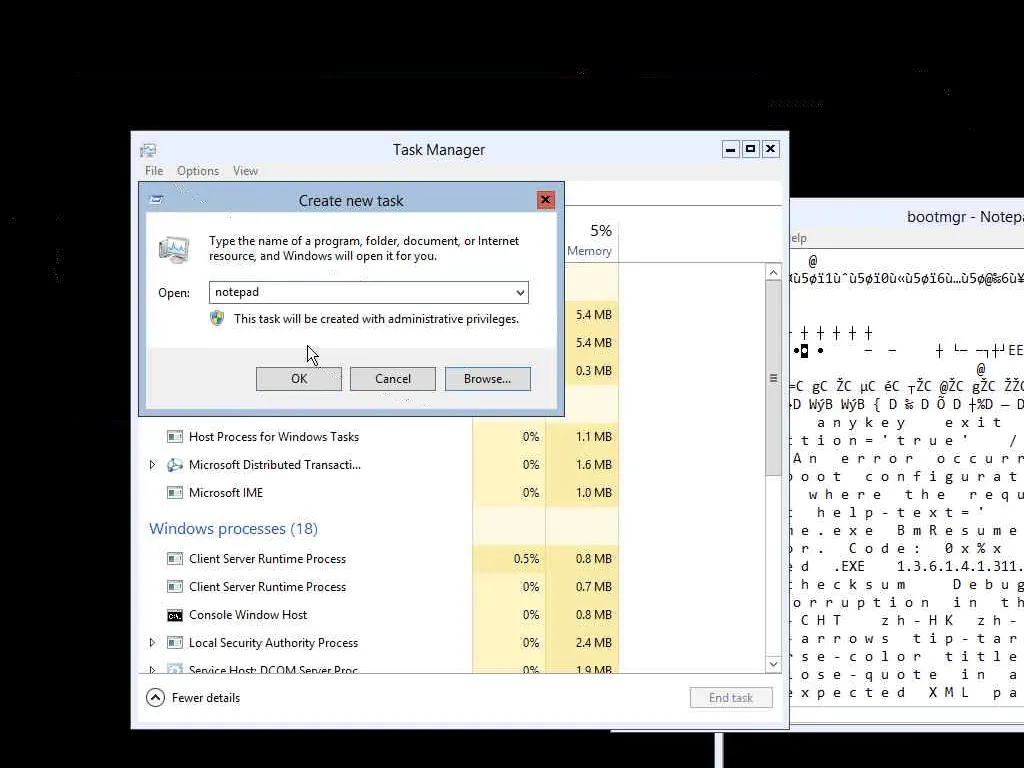The image size is (1024, 768).
Task: Open the File menu in Task Manager
Action: [154, 171]
